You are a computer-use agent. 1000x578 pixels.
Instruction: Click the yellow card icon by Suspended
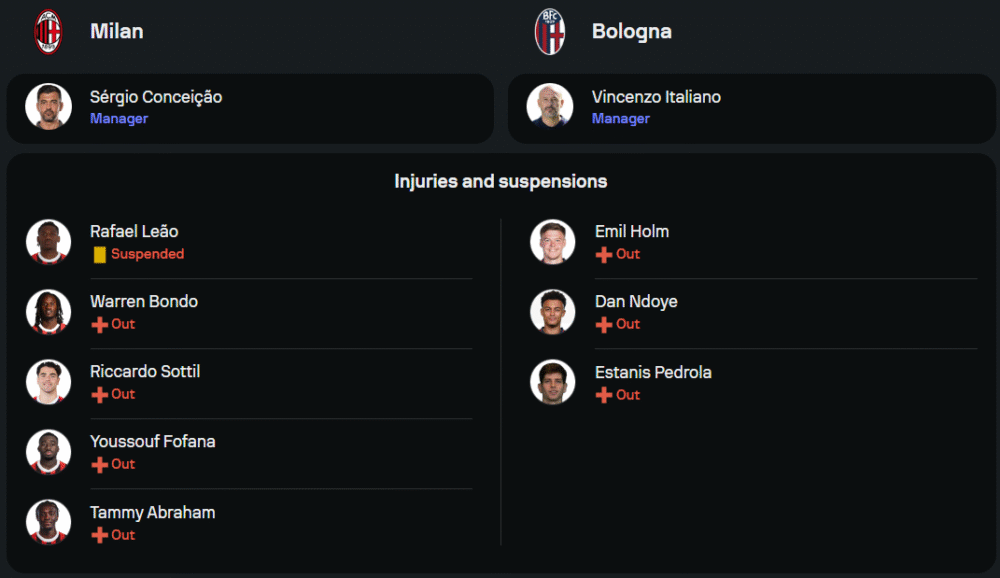[99, 255]
